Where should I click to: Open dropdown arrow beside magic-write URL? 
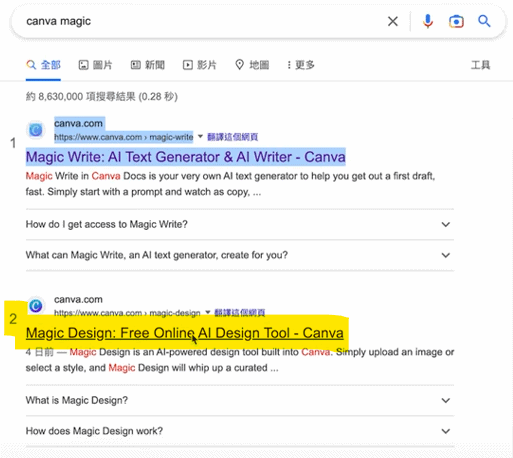200,136
